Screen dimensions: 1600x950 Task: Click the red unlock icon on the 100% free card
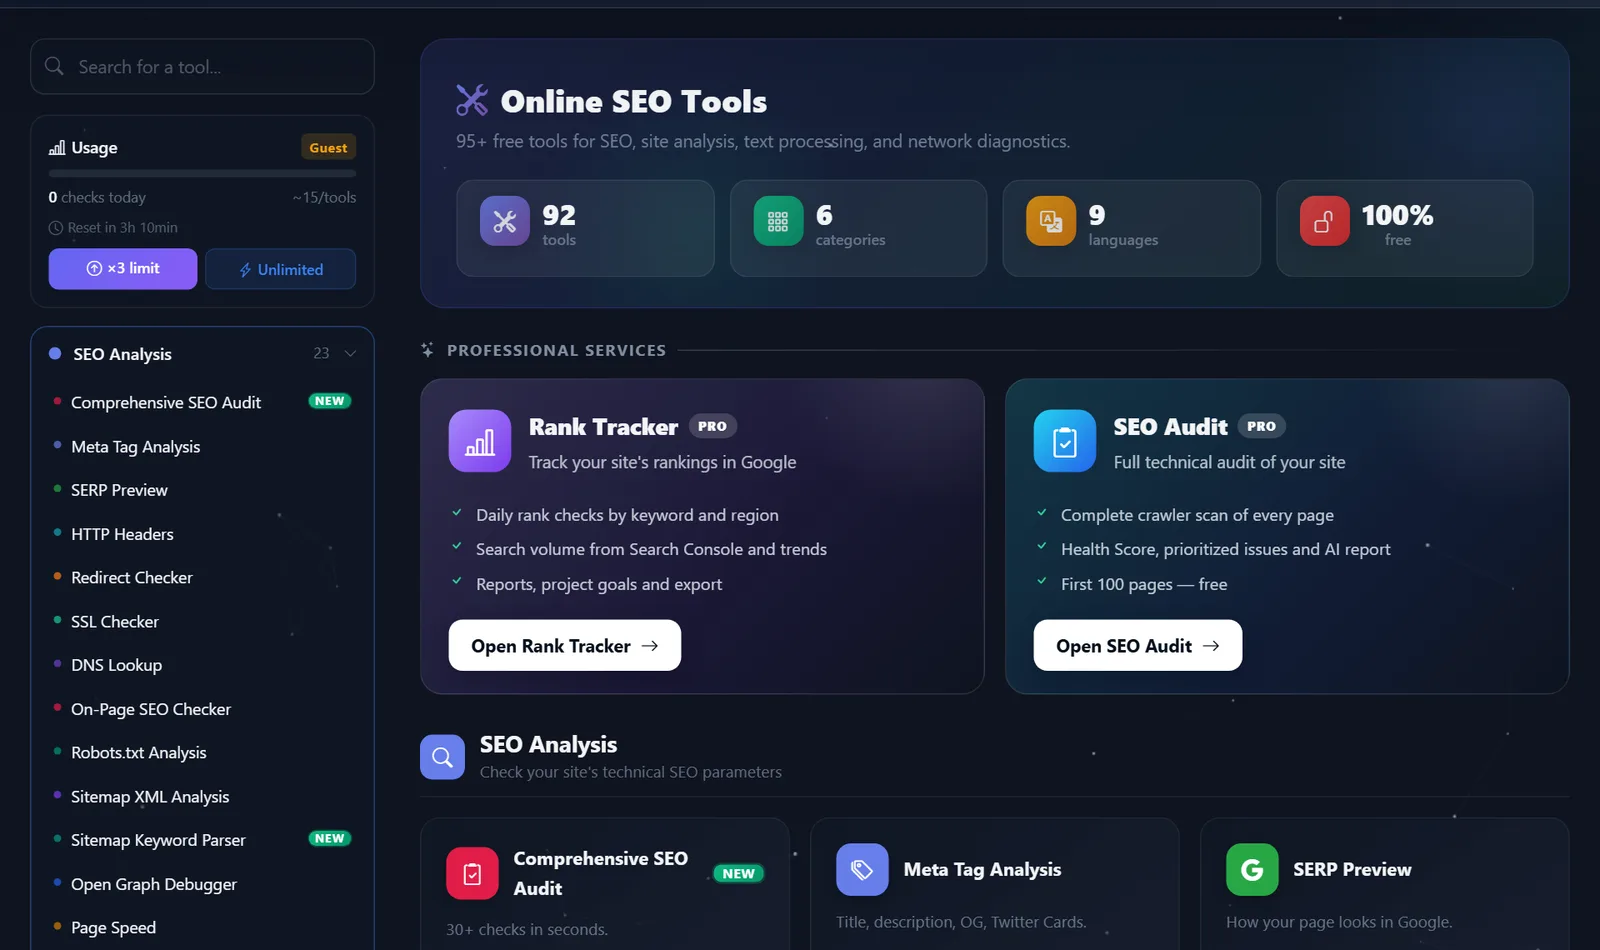coord(1324,222)
